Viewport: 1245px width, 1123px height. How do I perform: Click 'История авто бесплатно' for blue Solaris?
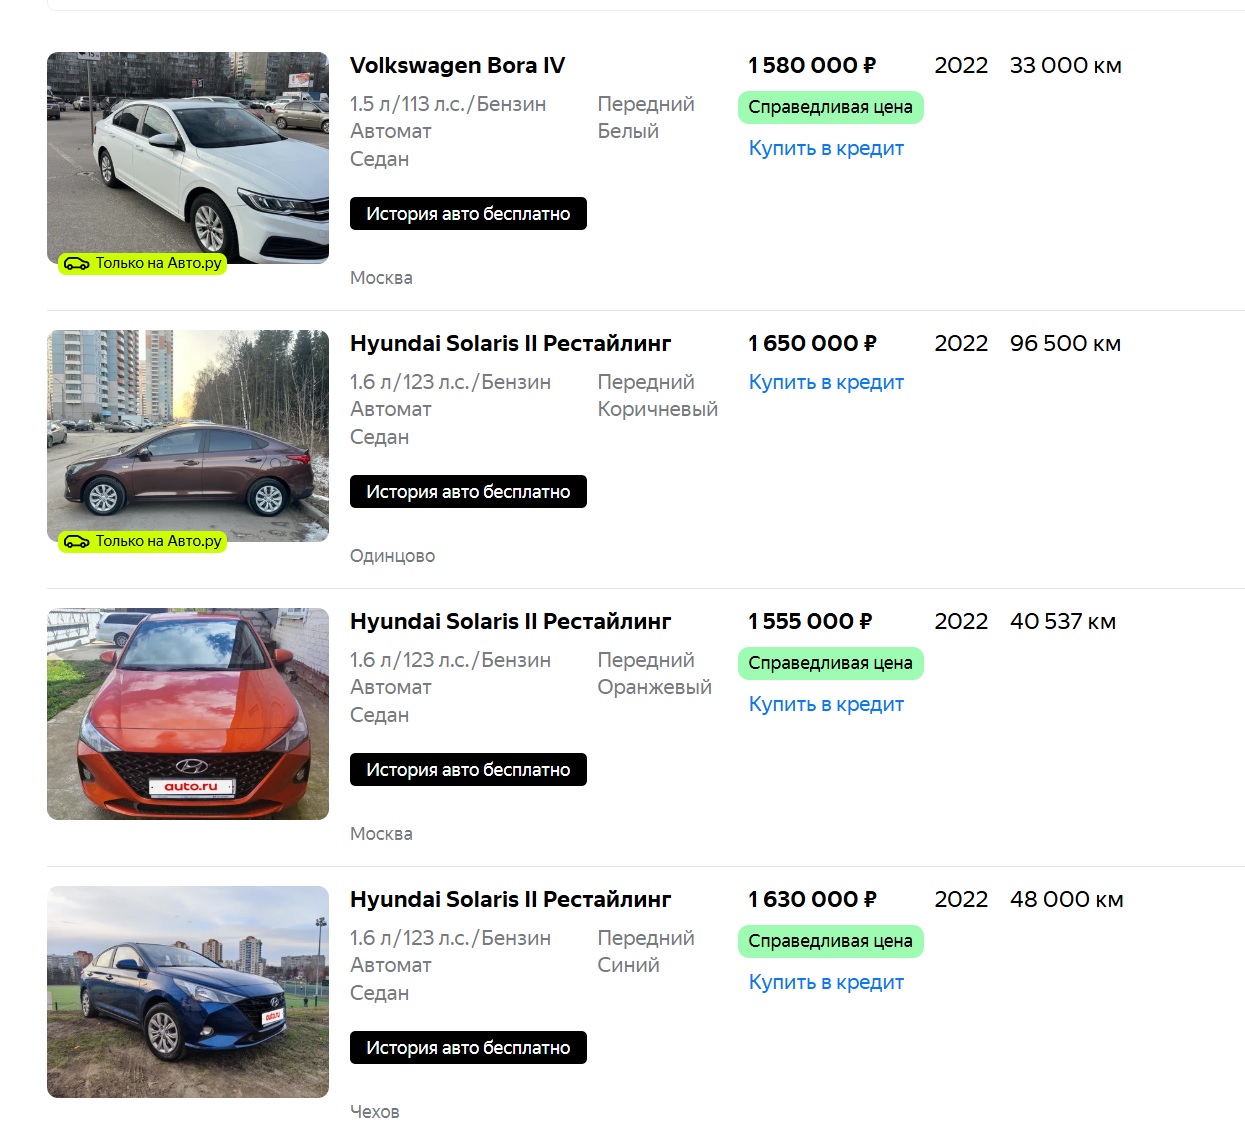[x=468, y=1048]
